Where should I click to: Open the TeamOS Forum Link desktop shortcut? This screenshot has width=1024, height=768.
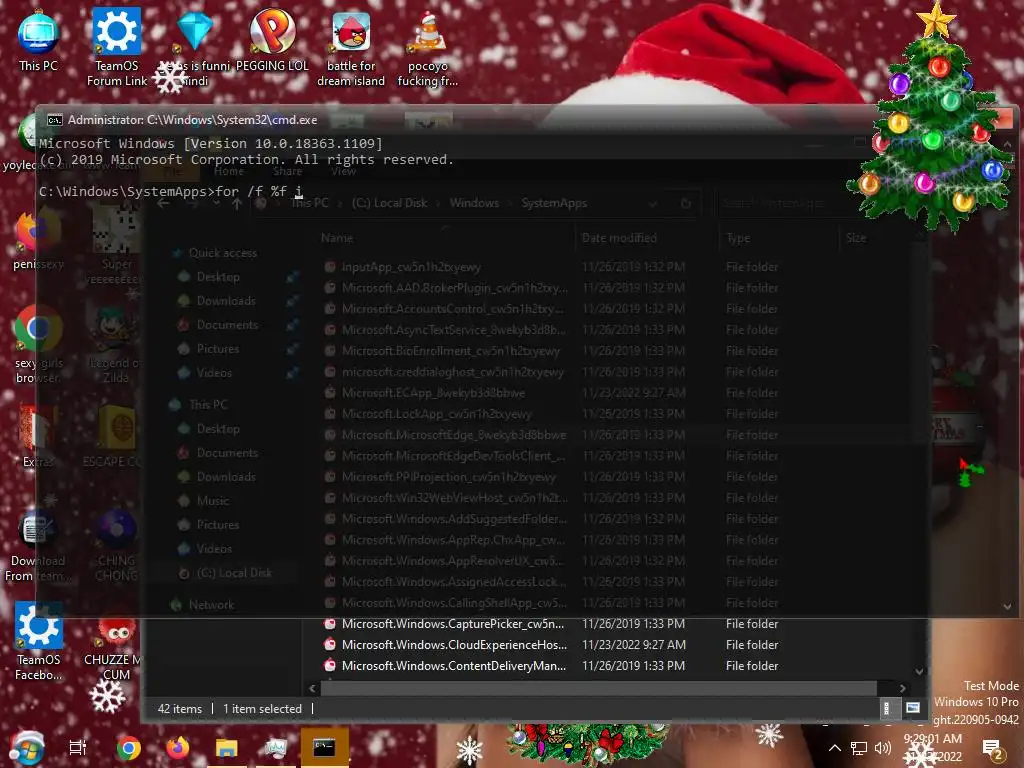point(116,47)
